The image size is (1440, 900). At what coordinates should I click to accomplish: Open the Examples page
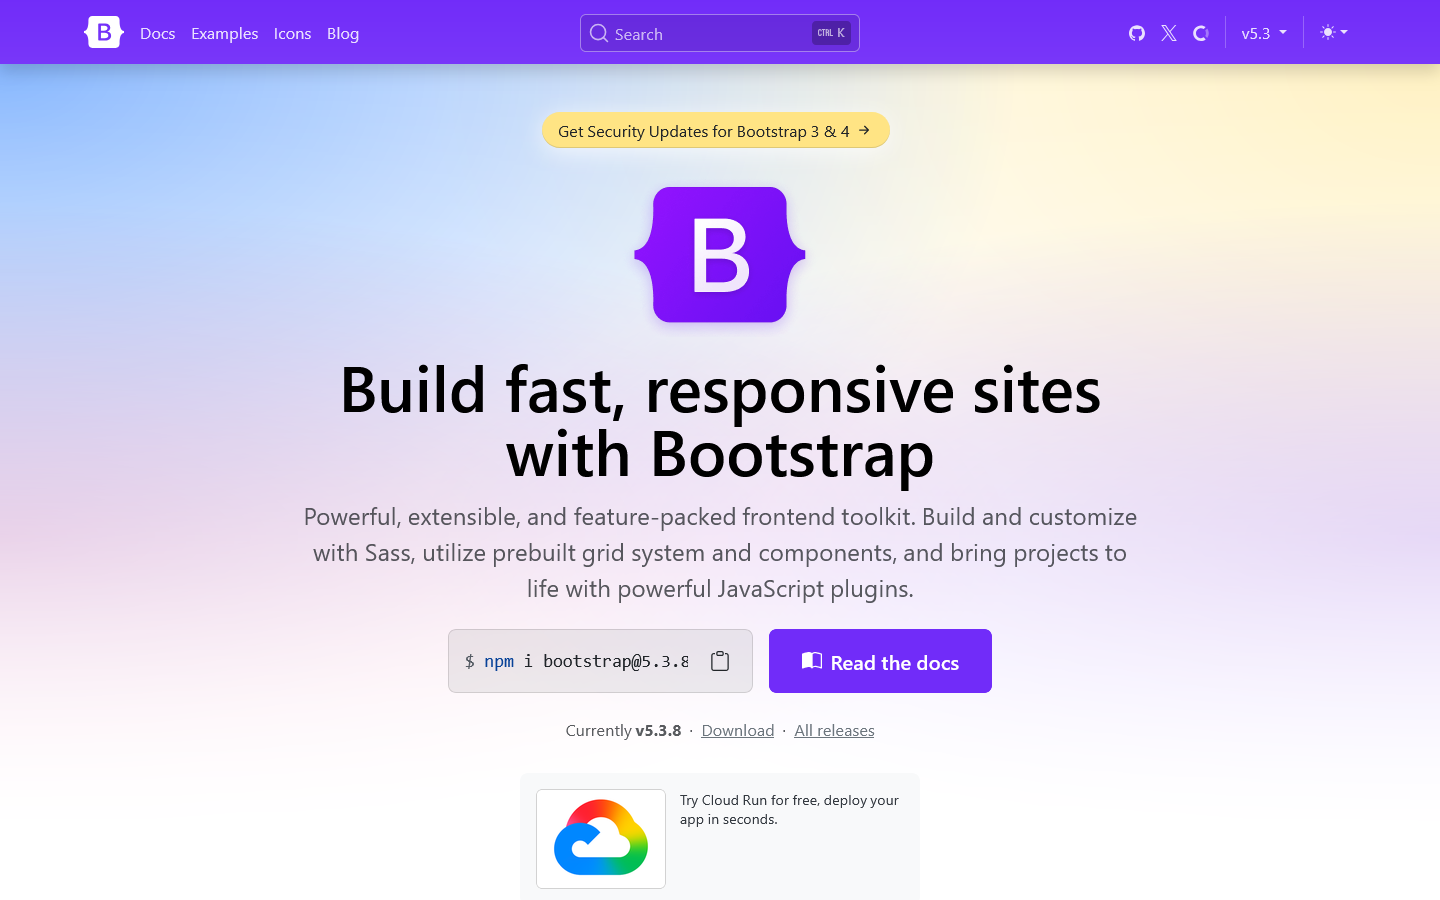224,33
